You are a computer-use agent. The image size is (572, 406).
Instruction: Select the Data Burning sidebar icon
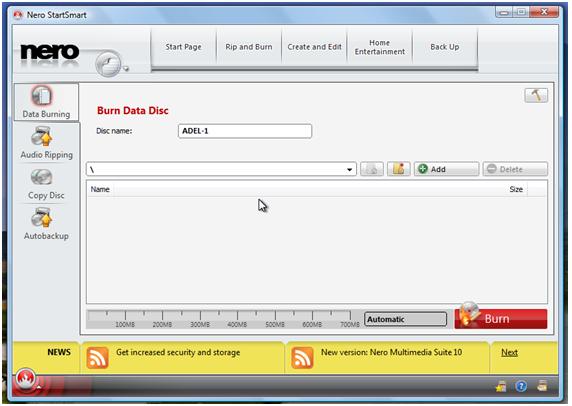click(x=42, y=96)
